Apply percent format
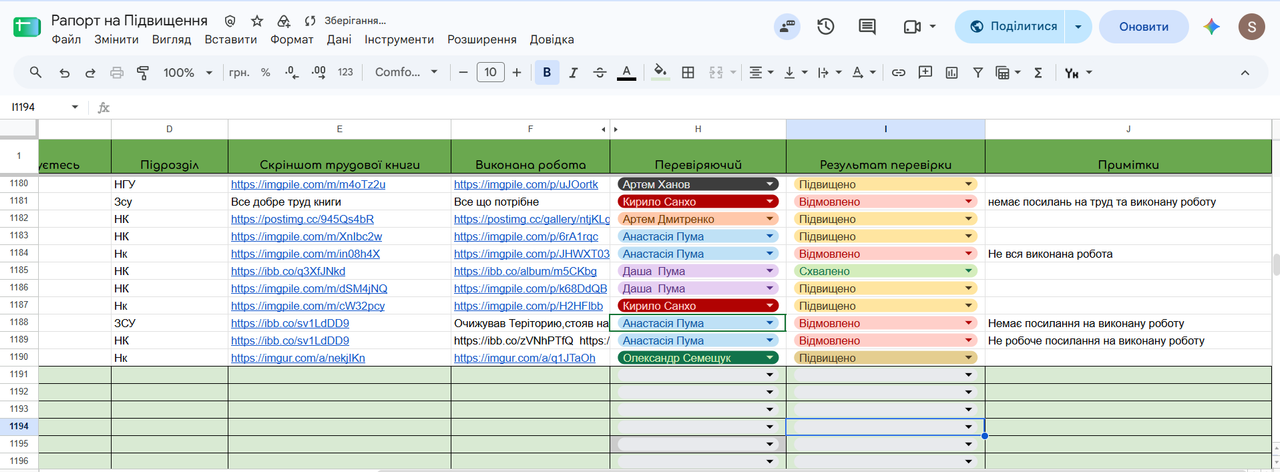The image size is (1280, 472). [x=265, y=72]
